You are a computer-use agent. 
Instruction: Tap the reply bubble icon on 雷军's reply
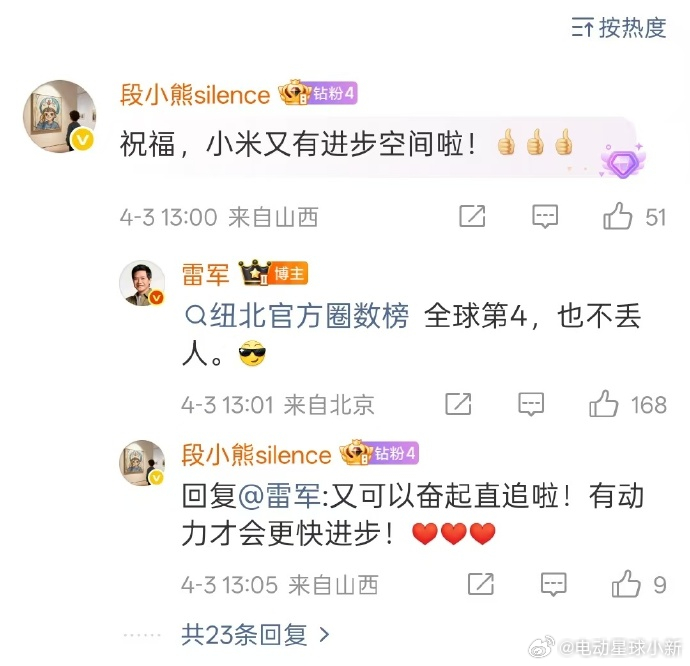531,404
